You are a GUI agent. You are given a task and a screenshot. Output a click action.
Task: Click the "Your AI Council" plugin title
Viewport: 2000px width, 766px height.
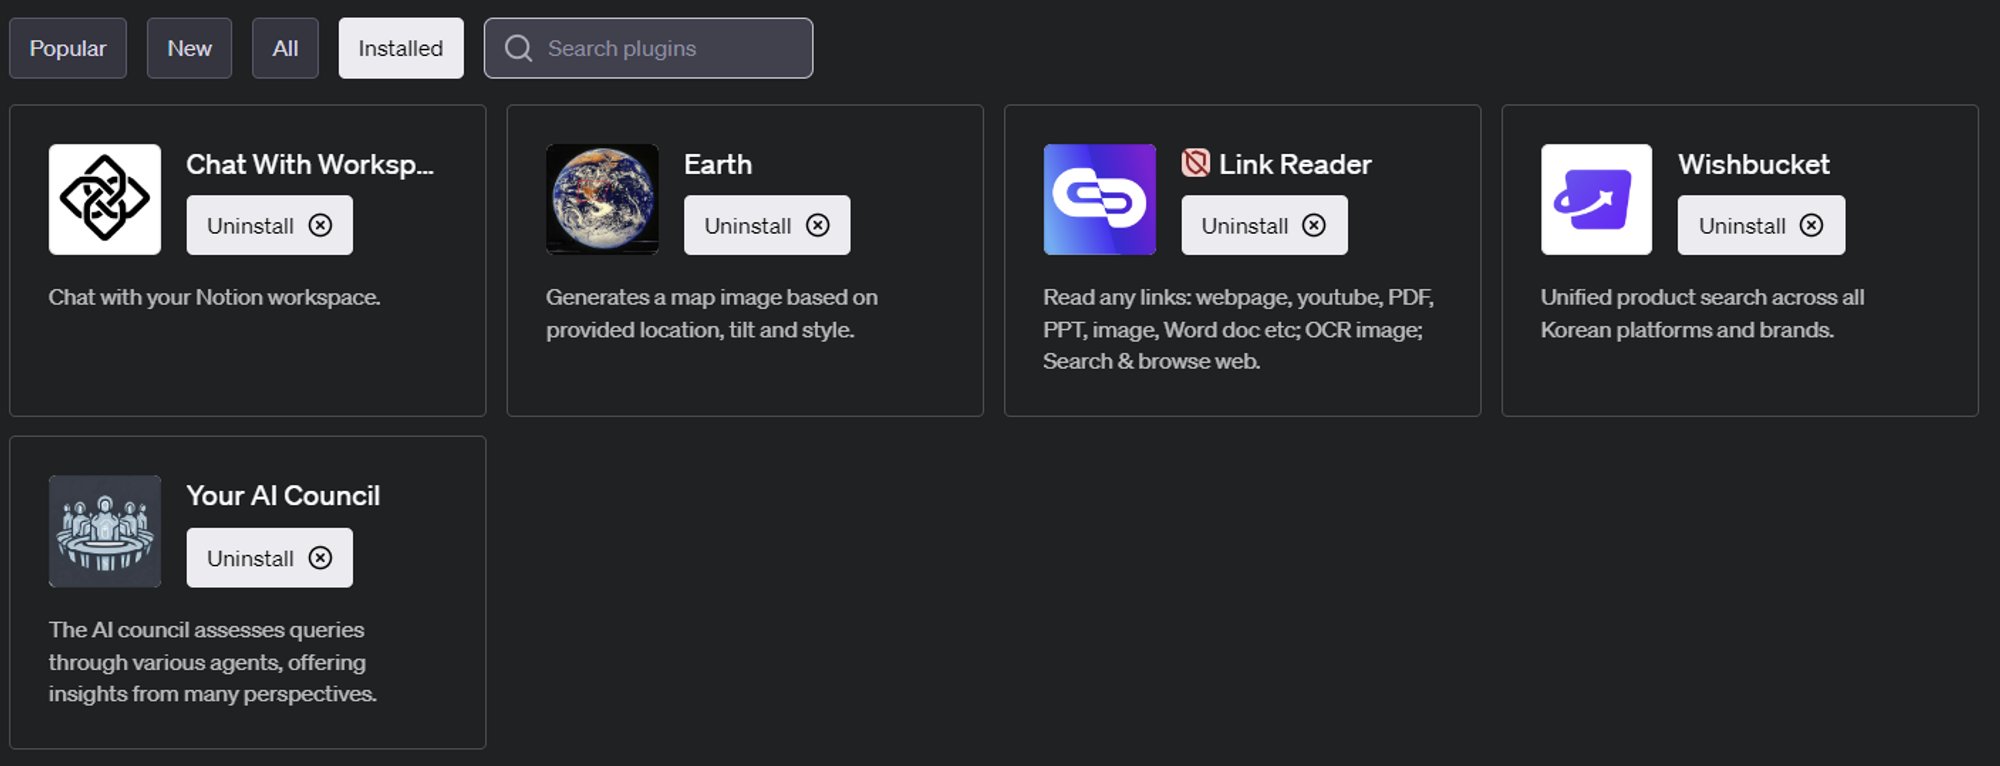coord(283,496)
